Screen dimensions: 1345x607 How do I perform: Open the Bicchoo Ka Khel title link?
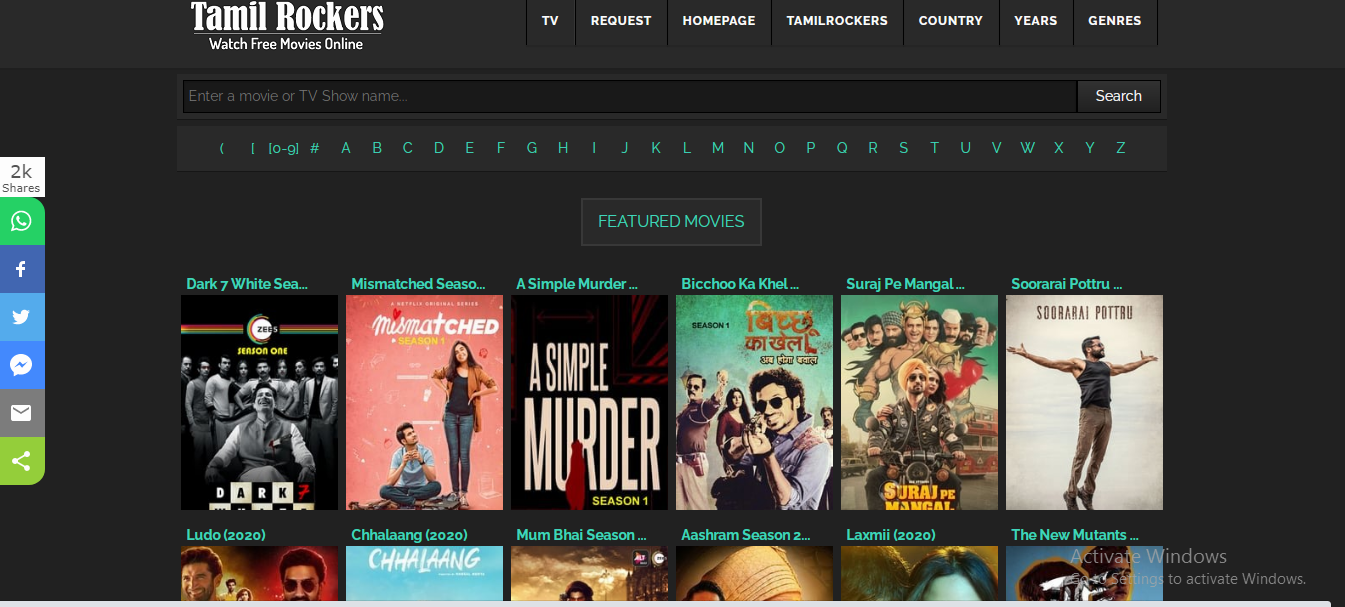740,284
